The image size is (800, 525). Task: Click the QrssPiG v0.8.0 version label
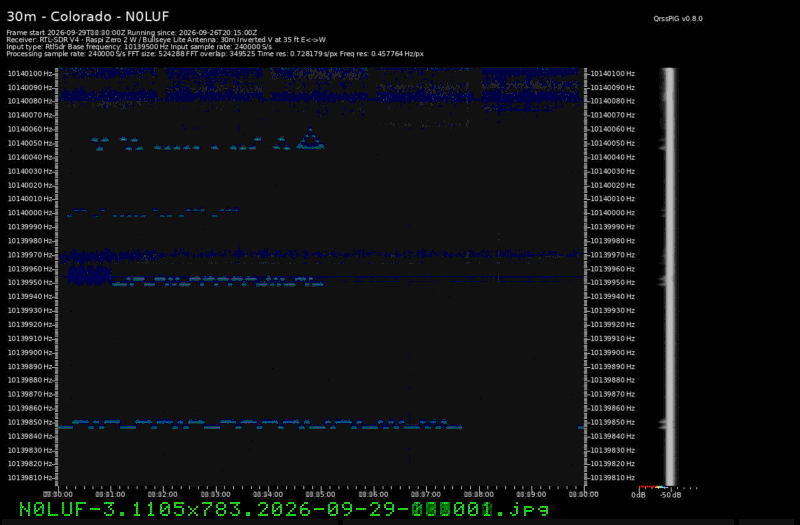[x=678, y=18]
